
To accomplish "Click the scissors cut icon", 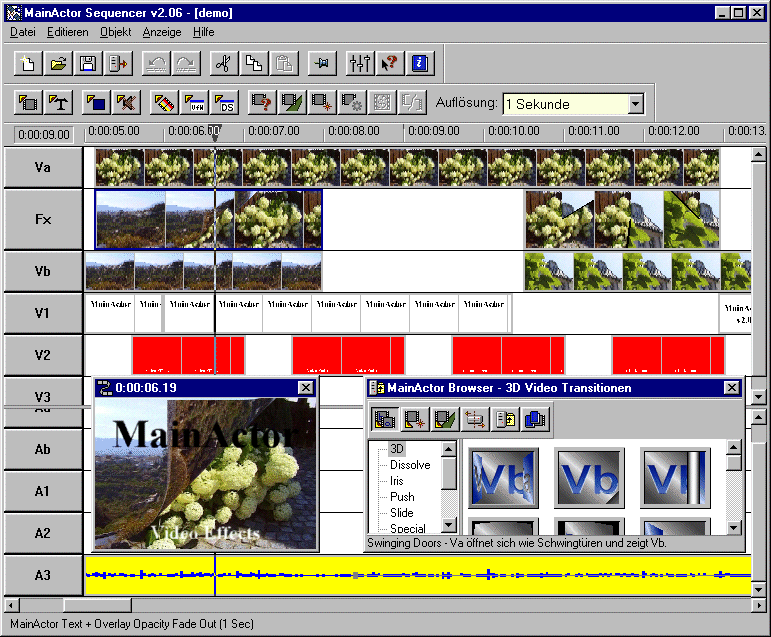I will point(225,64).
